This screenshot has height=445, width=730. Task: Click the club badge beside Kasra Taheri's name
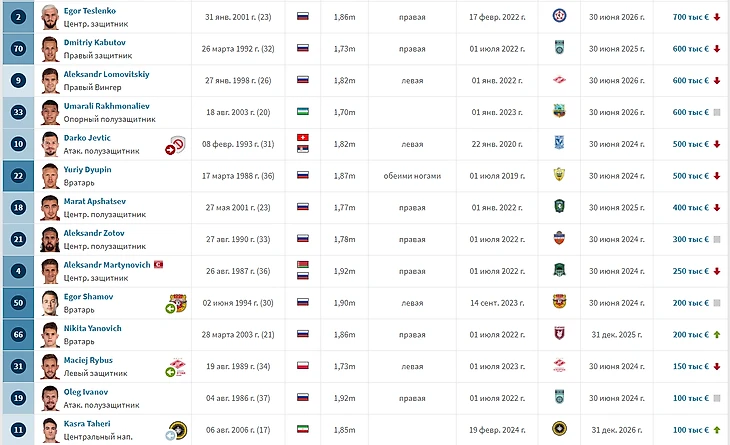coord(178,431)
